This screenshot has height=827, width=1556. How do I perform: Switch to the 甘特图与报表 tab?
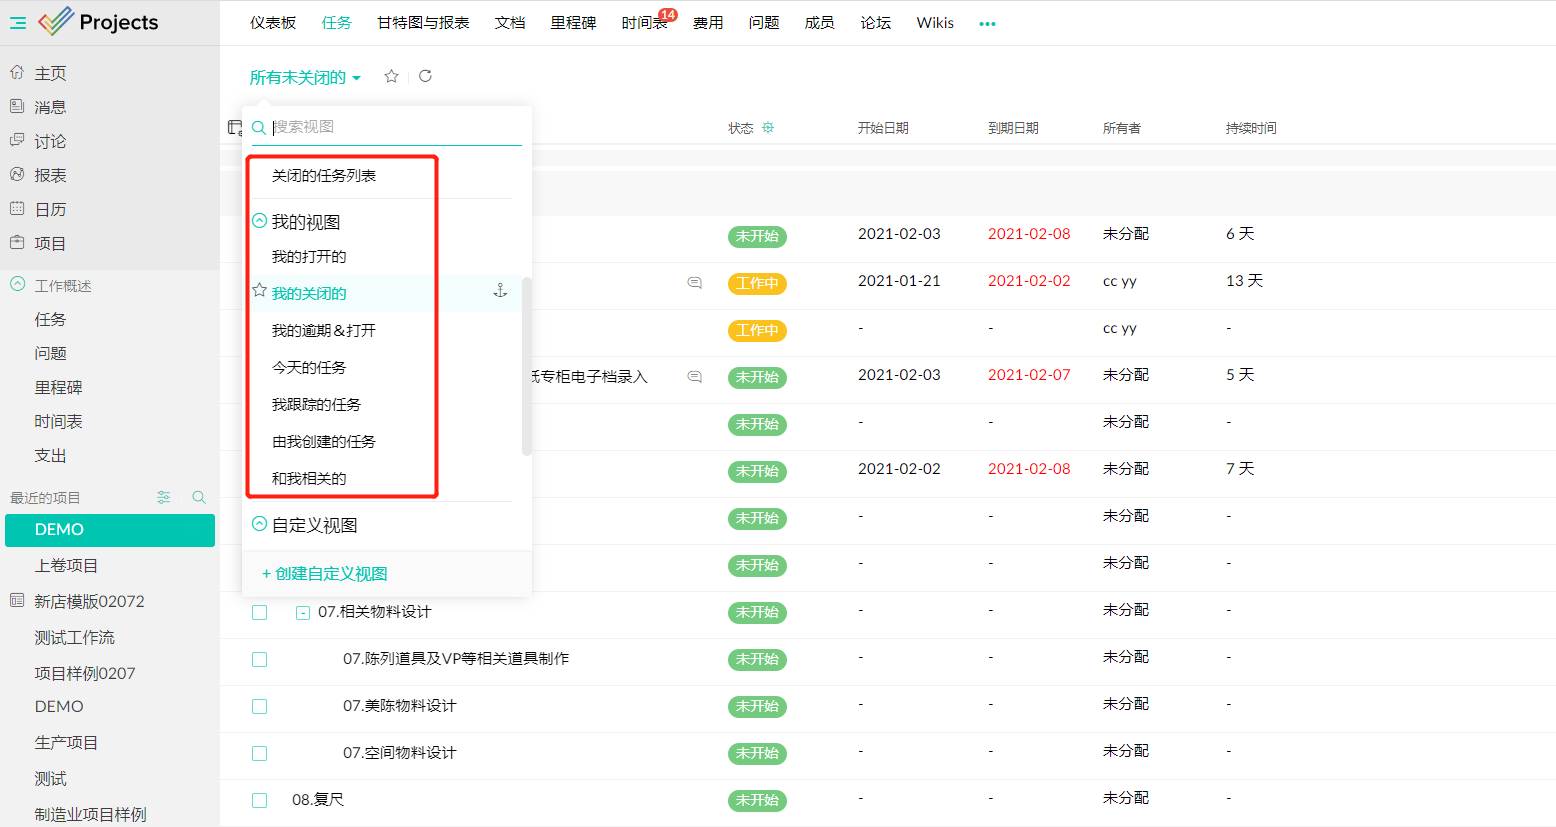click(x=422, y=22)
